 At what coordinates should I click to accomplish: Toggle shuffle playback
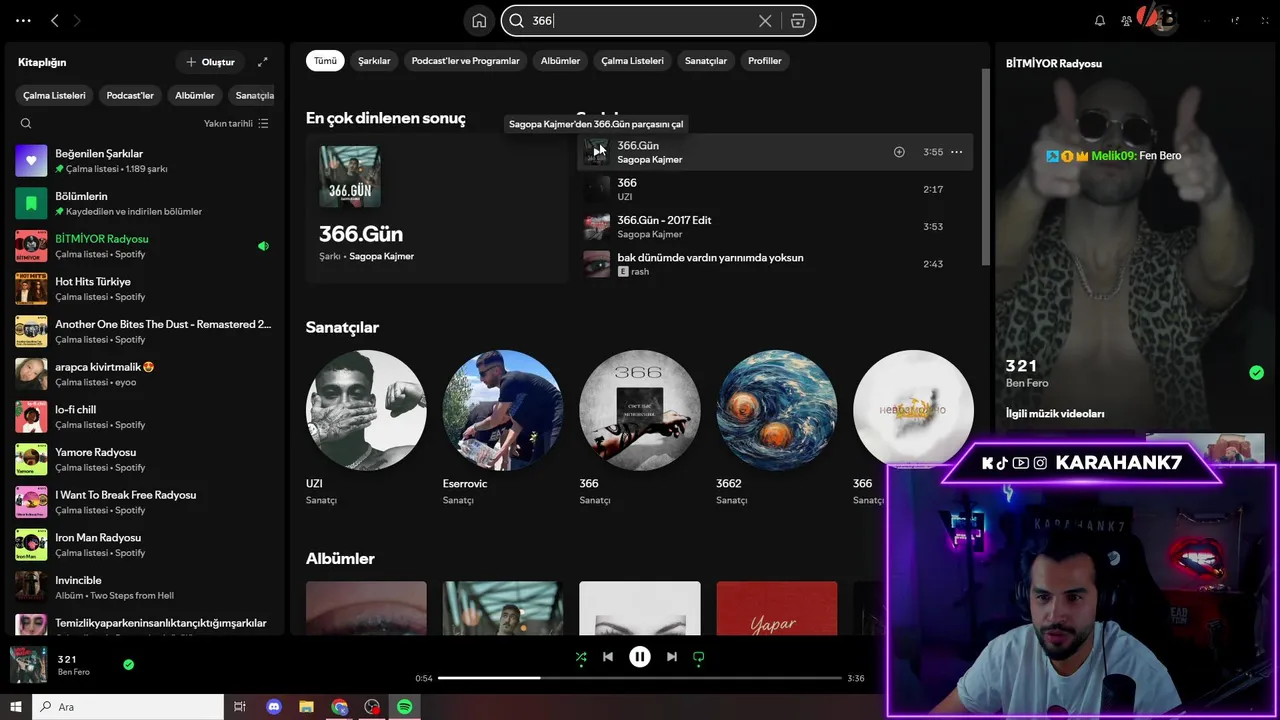pyautogui.click(x=581, y=657)
